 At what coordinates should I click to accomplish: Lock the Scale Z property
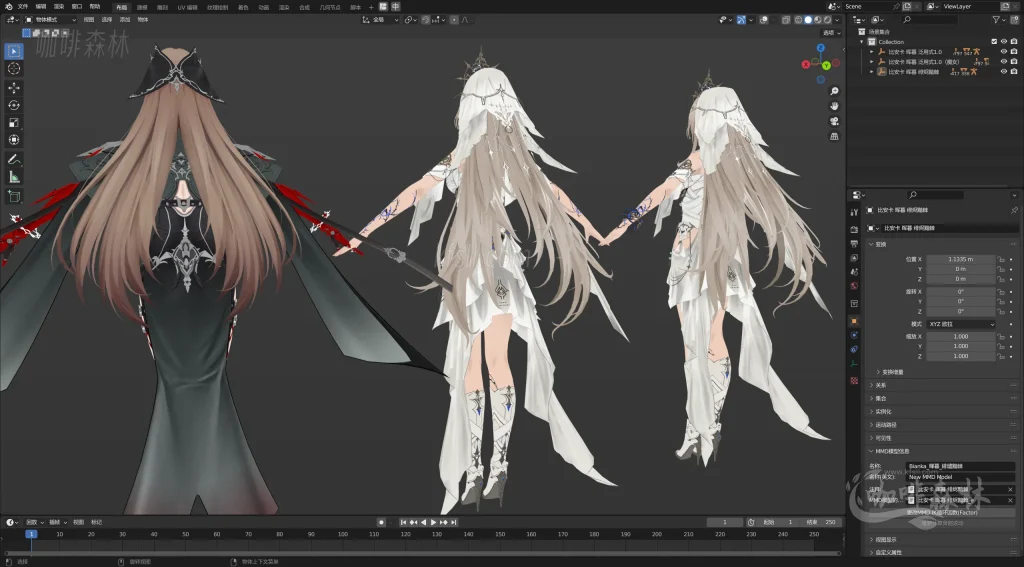[1000, 356]
